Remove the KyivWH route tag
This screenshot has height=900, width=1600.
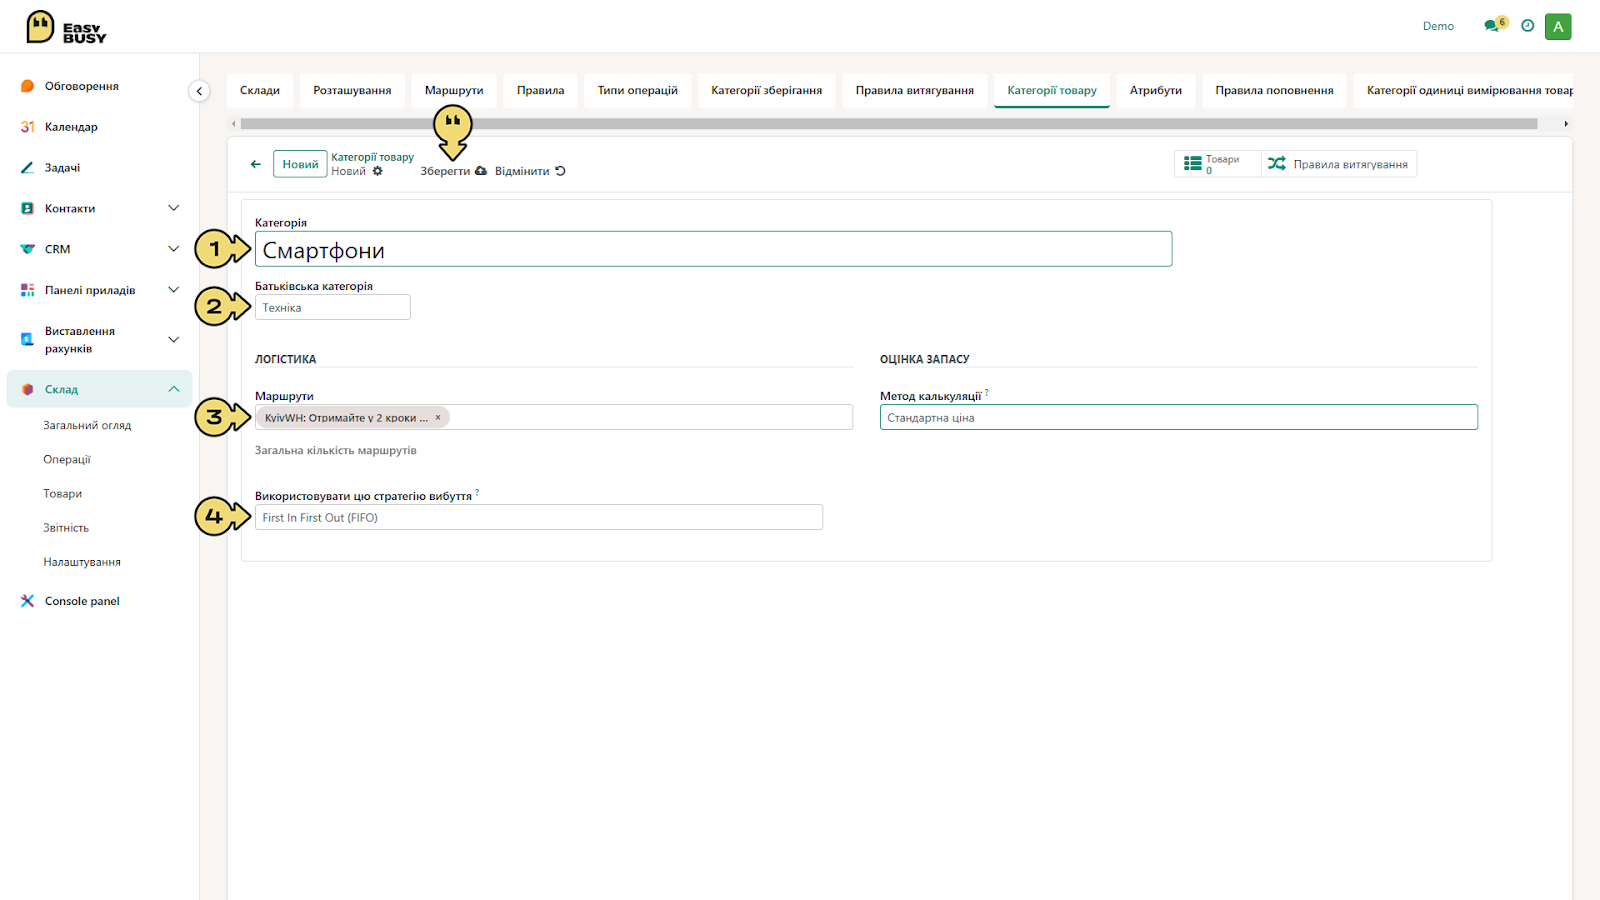pyautogui.click(x=438, y=418)
